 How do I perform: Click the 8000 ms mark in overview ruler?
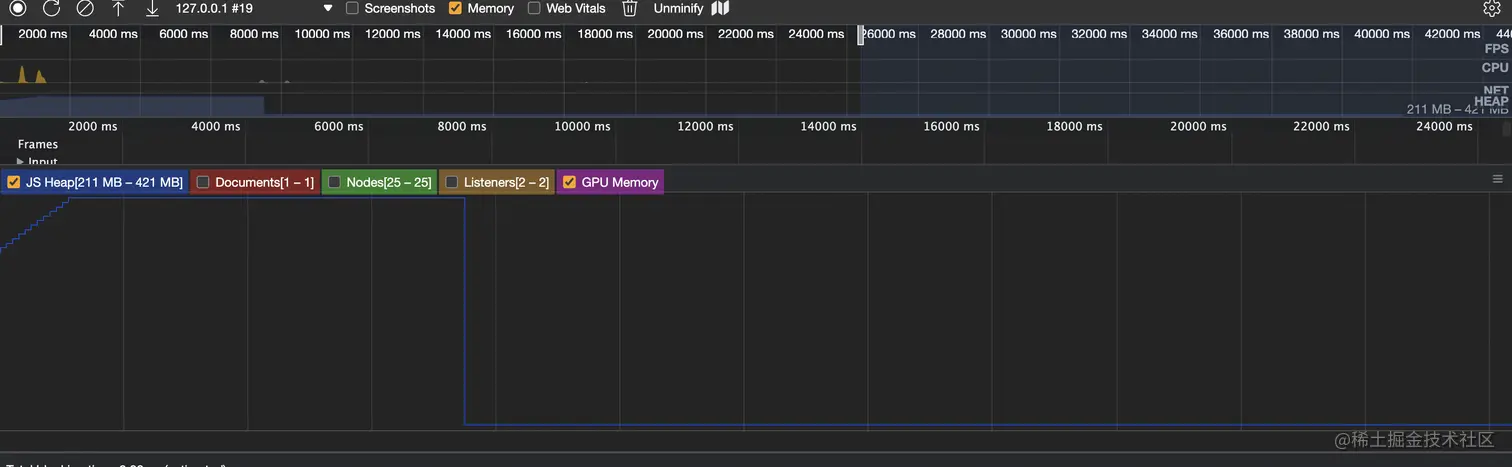pos(256,34)
